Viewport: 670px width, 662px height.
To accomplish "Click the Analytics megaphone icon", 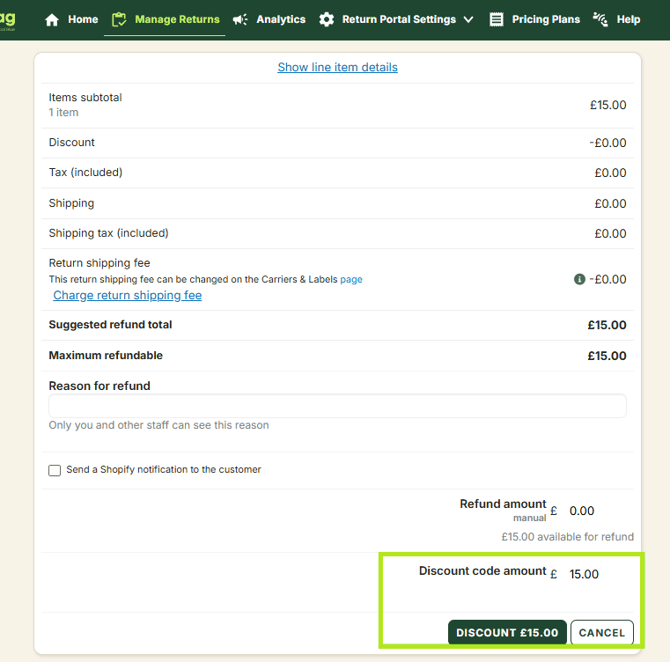I will 240,20.
